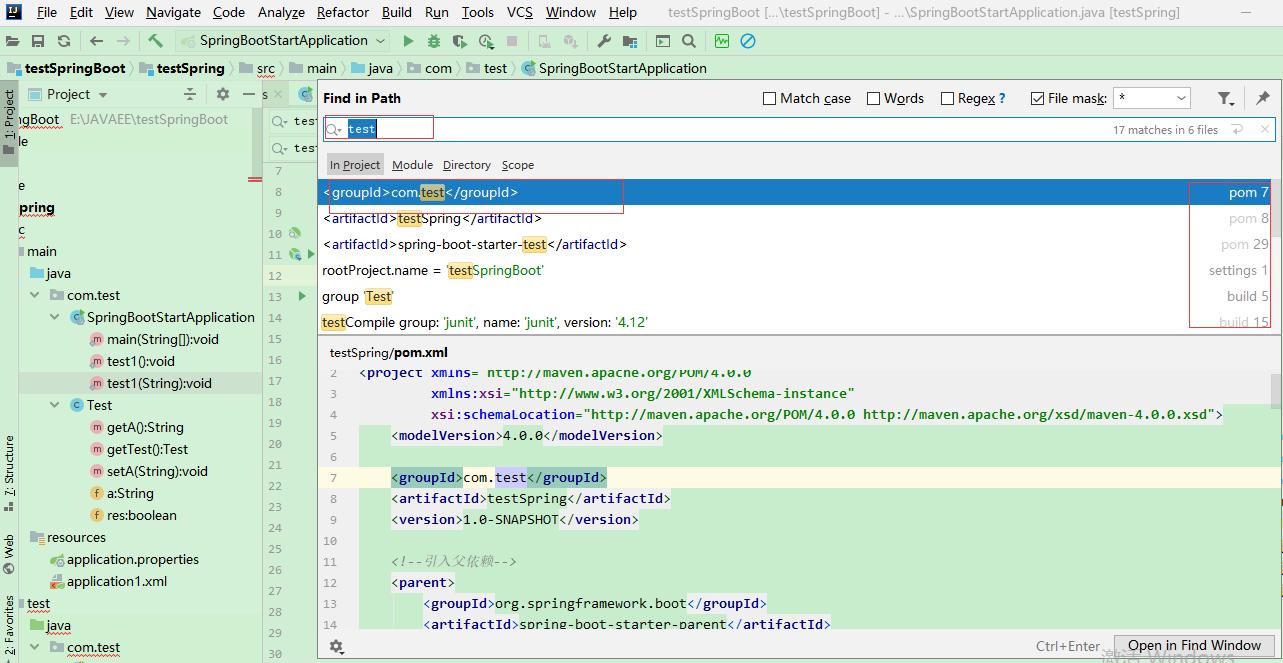Collapse all in Project panel
The width and height of the screenshot is (1283, 663).
[x=190, y=94]
